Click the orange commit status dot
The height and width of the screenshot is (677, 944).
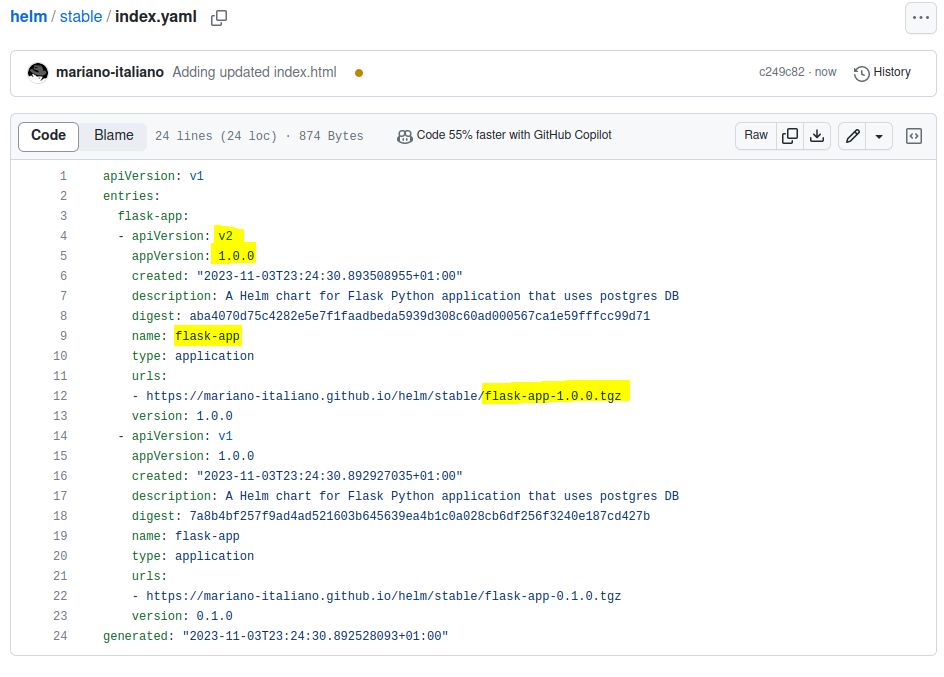pyautogui.click(x=359, y=72)
